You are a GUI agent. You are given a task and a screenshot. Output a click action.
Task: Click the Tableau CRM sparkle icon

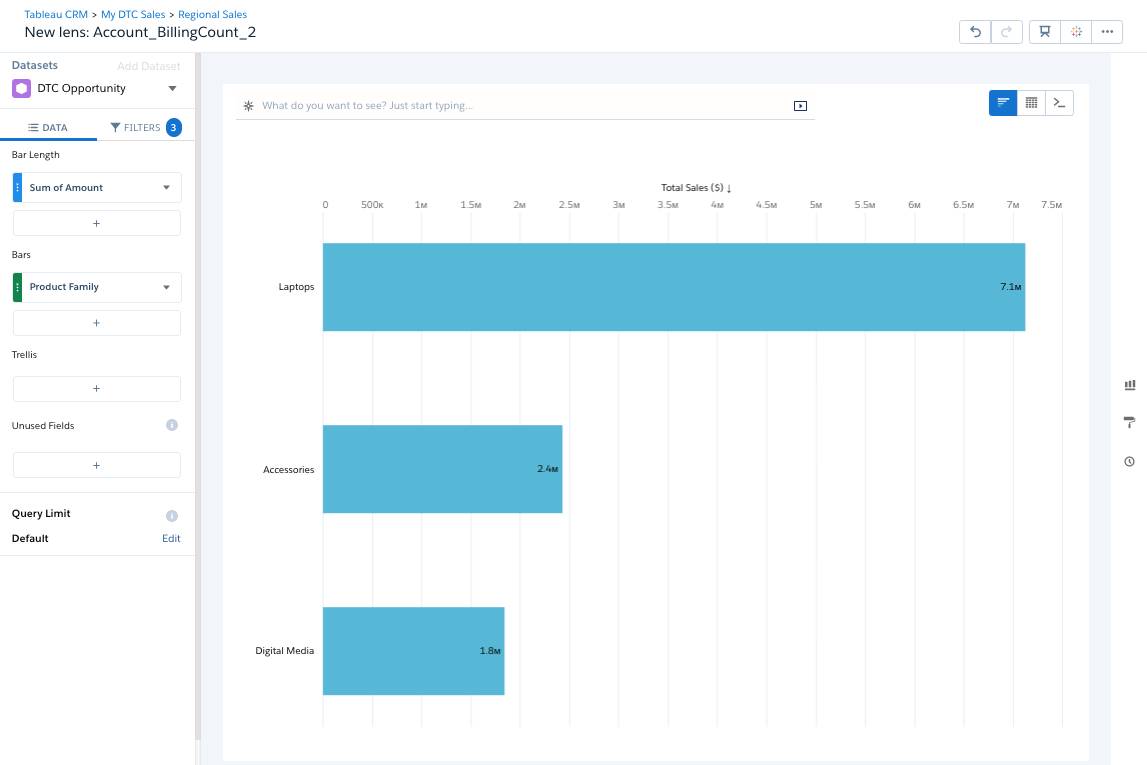(x=1076, y=31)
